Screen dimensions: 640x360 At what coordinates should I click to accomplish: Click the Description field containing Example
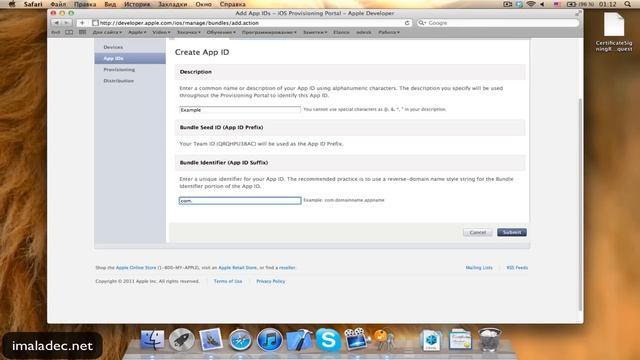[x=240, y=110]
